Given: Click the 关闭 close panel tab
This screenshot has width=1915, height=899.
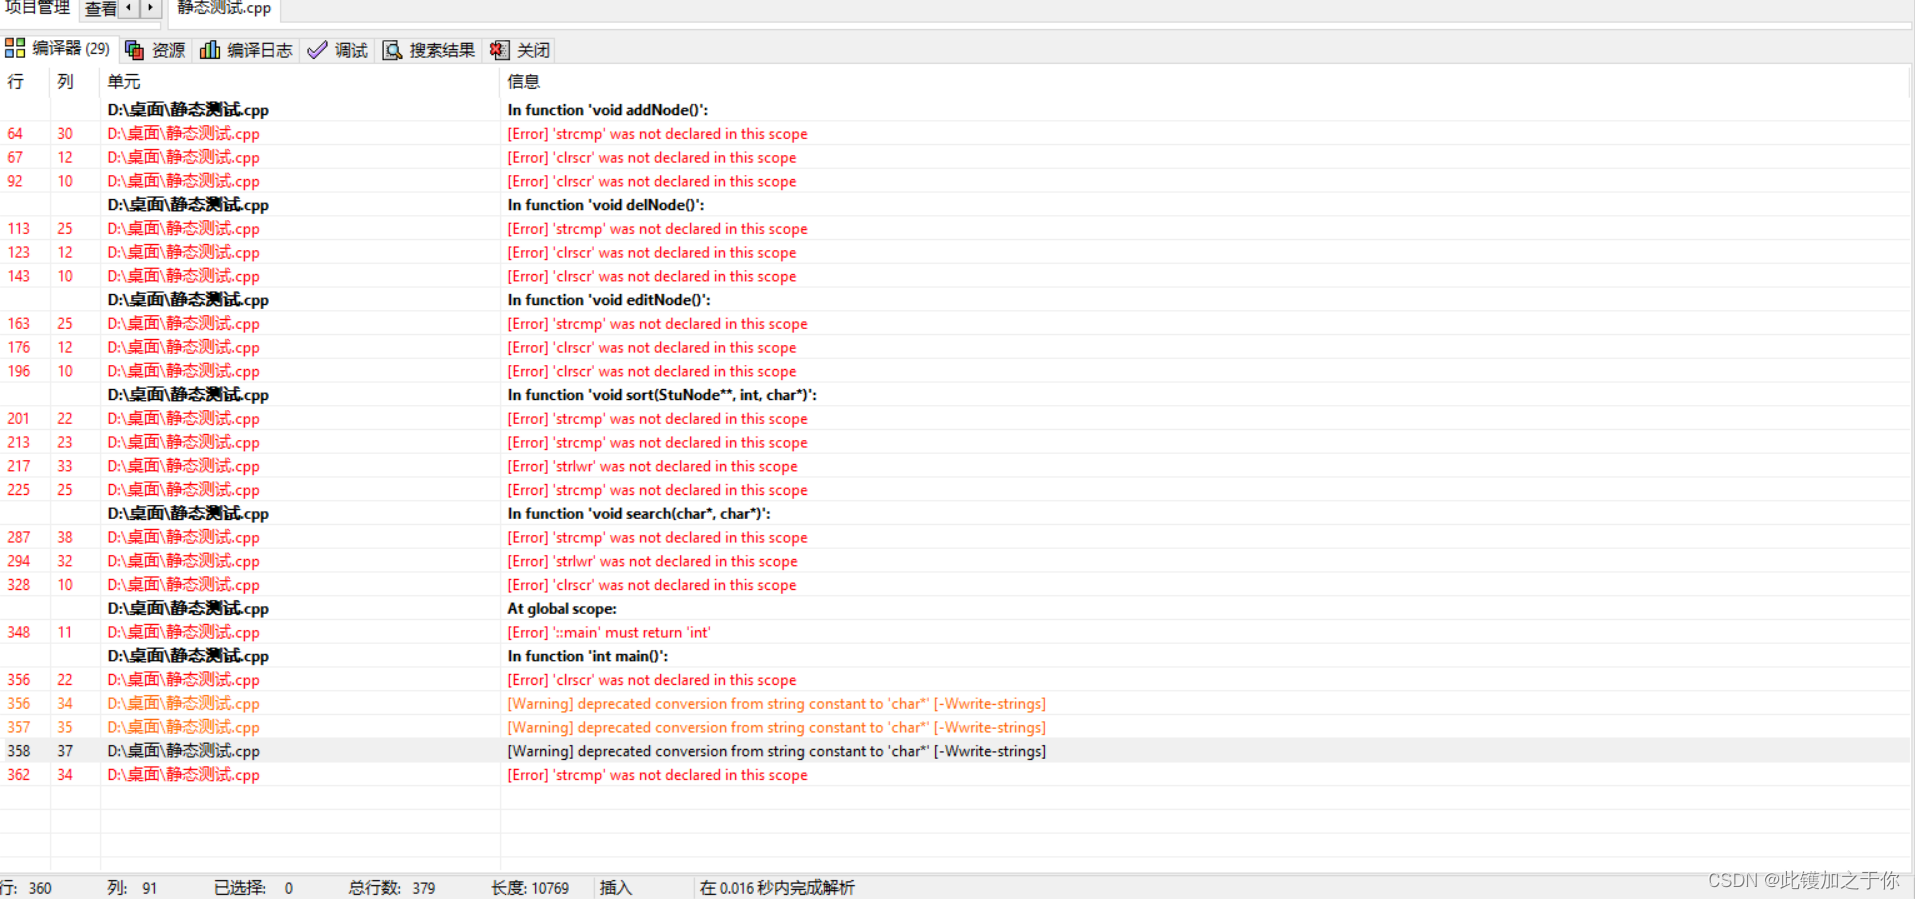Looking at the screenshot, I should pyautogui.click(x=520, y=50).
